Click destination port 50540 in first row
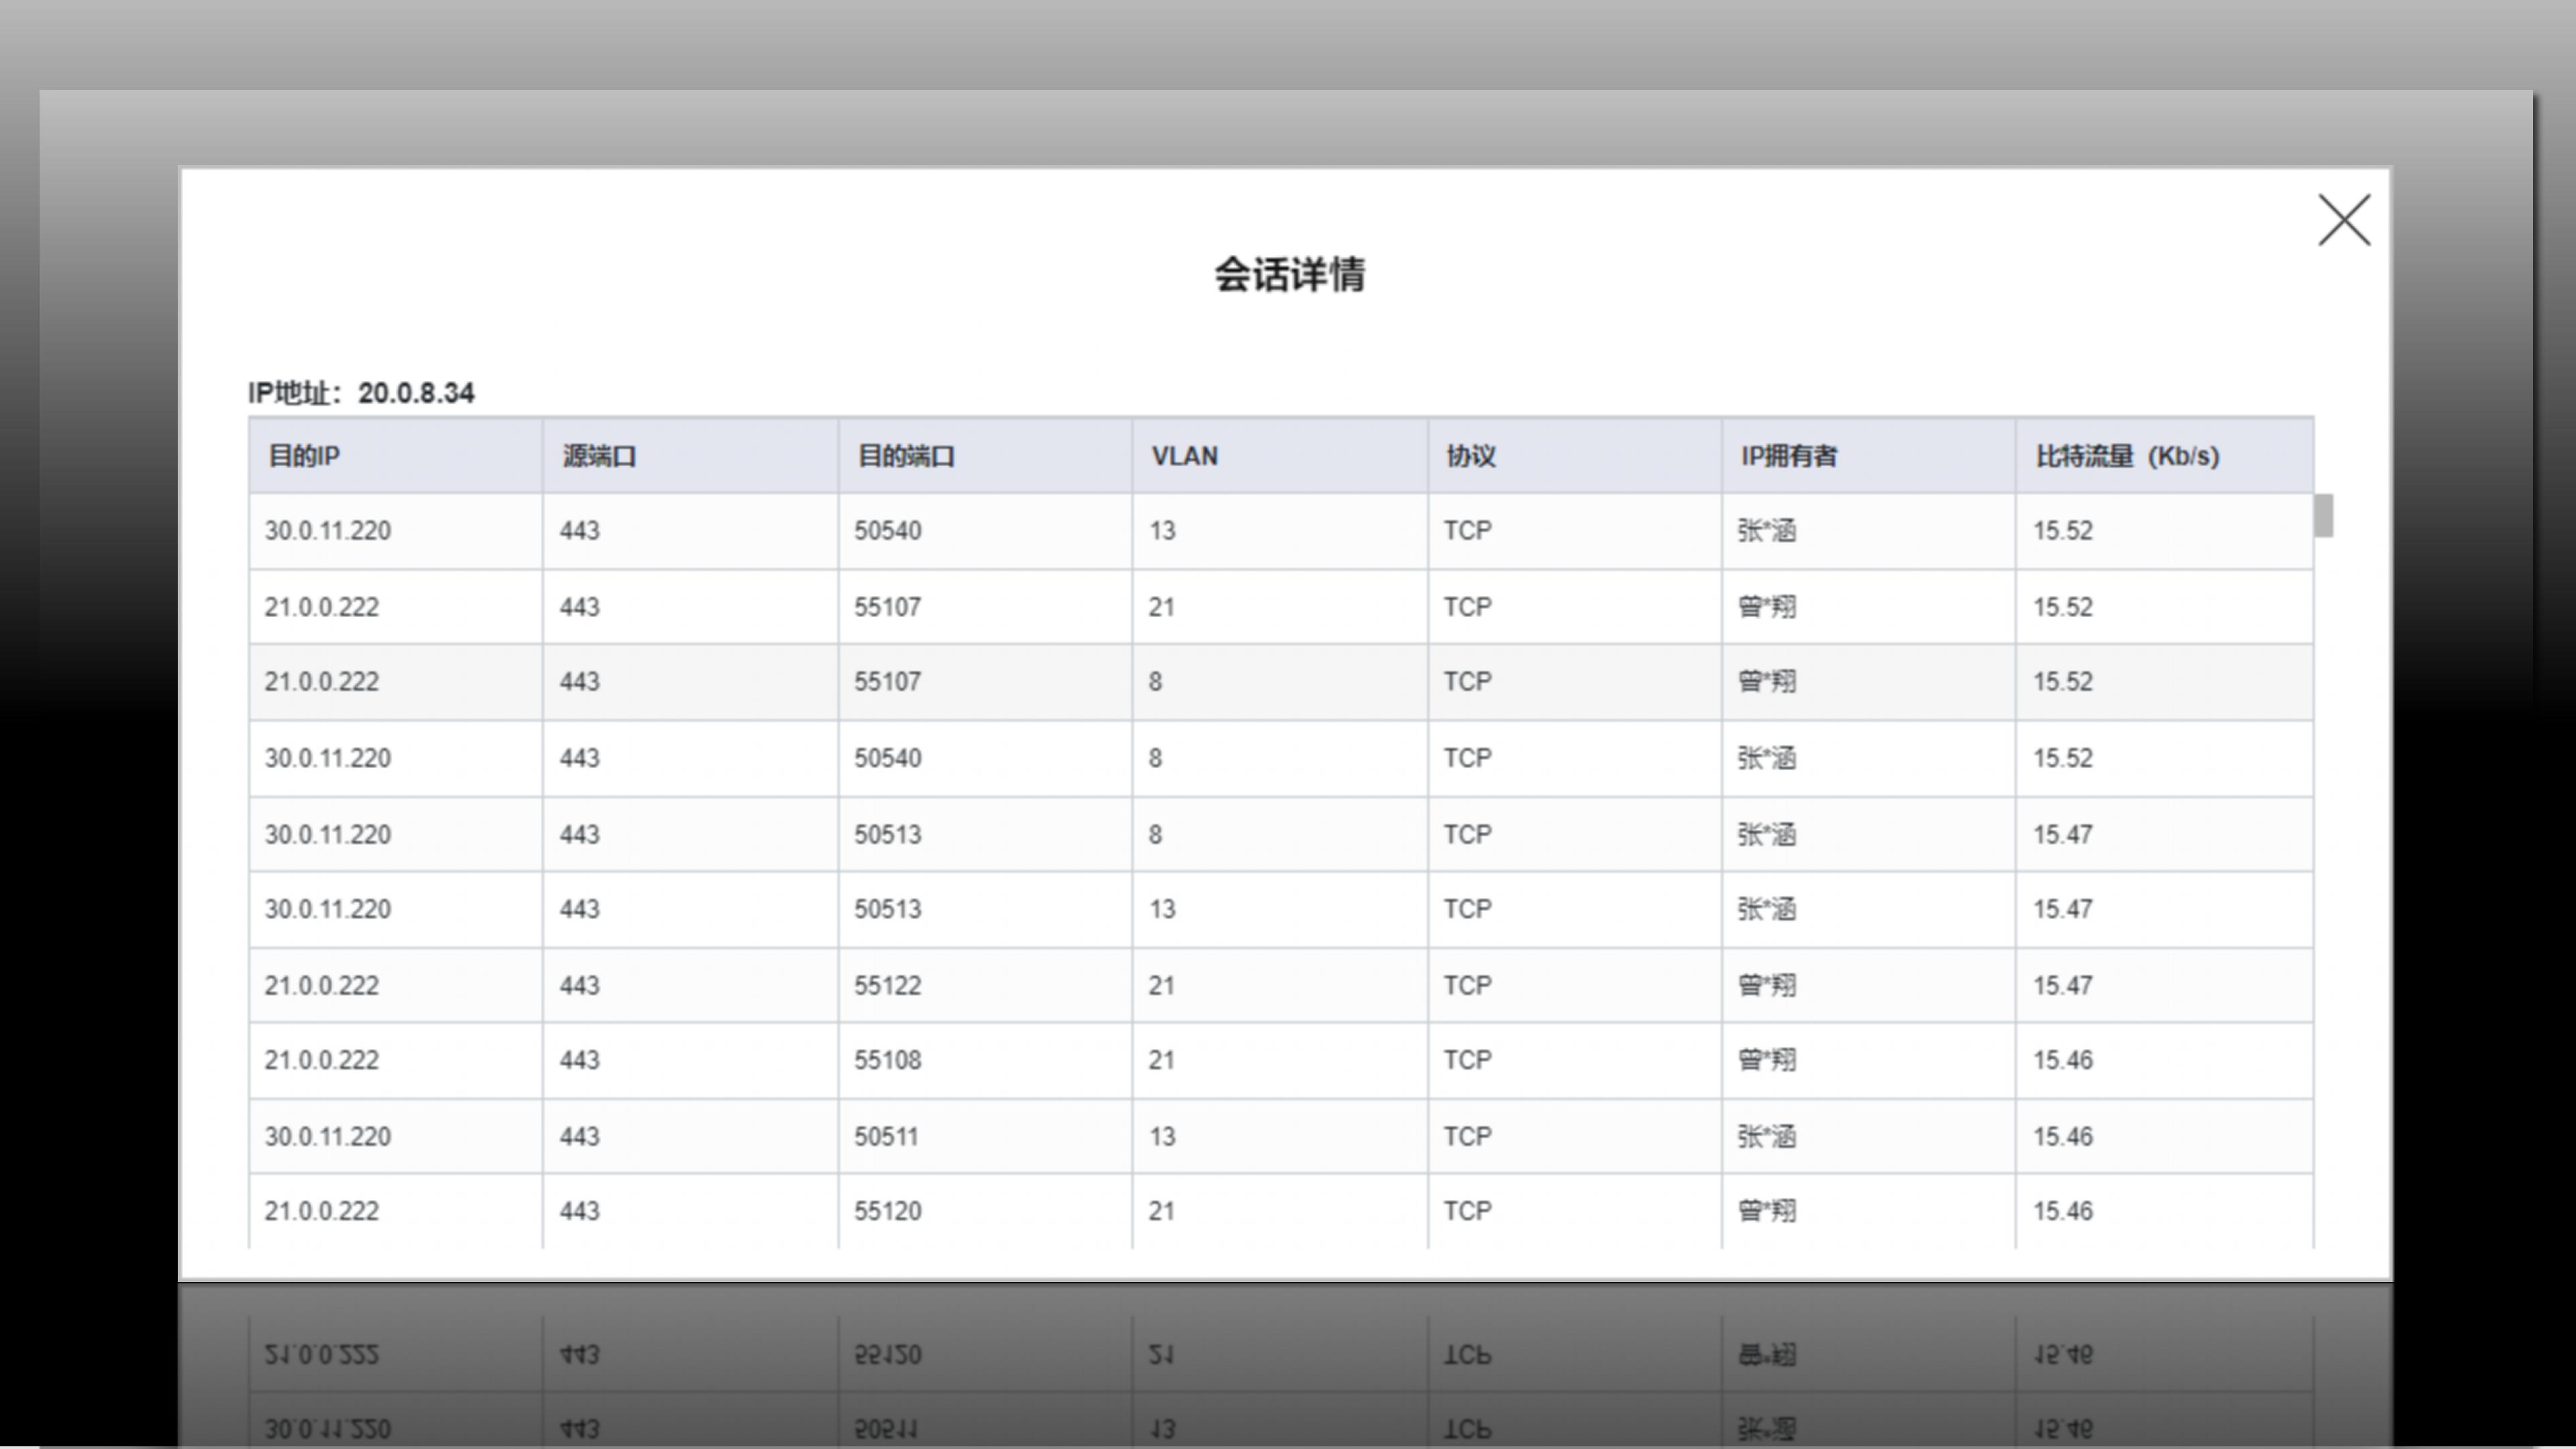 click(x=887, y=531)
